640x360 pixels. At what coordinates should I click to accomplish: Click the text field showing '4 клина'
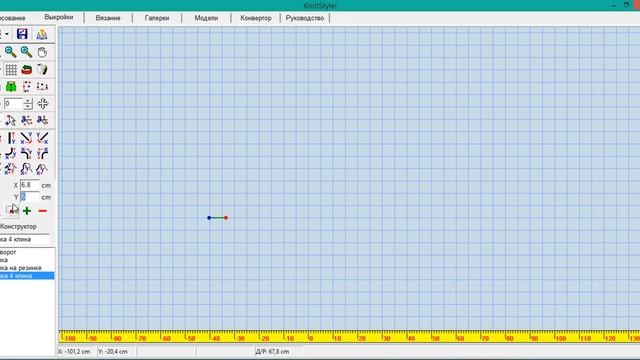(x=24, y=239)
